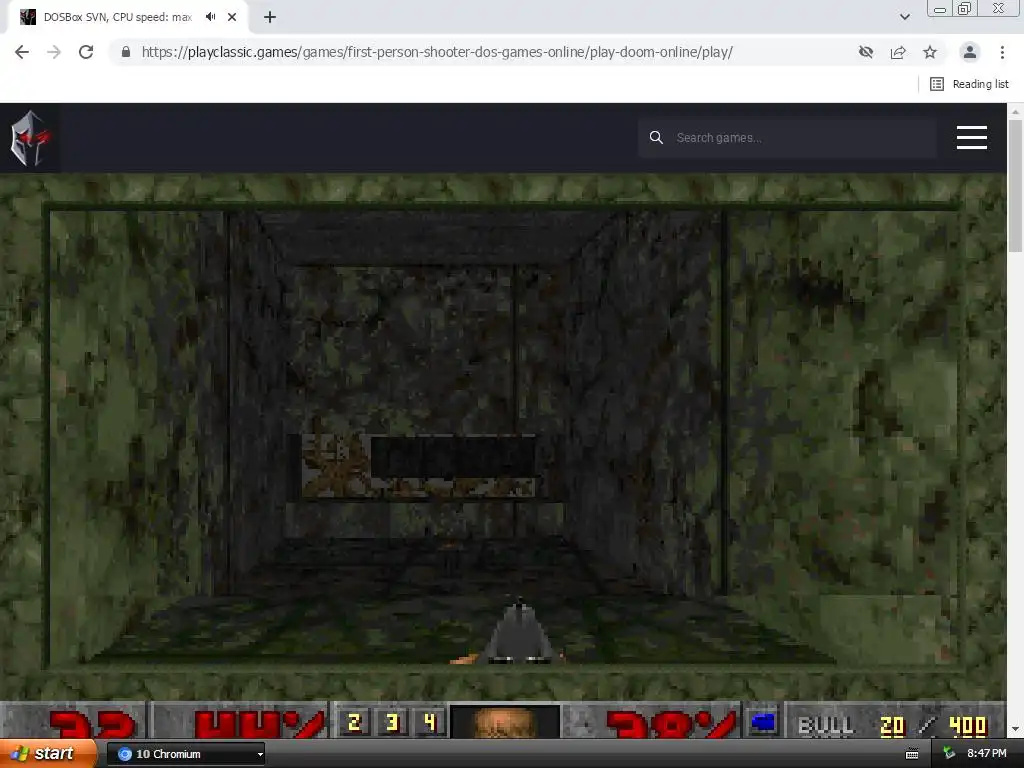Open the Chromium three-dot menu
Screen dimensions: 1024x768
[x=1002, y=52]
